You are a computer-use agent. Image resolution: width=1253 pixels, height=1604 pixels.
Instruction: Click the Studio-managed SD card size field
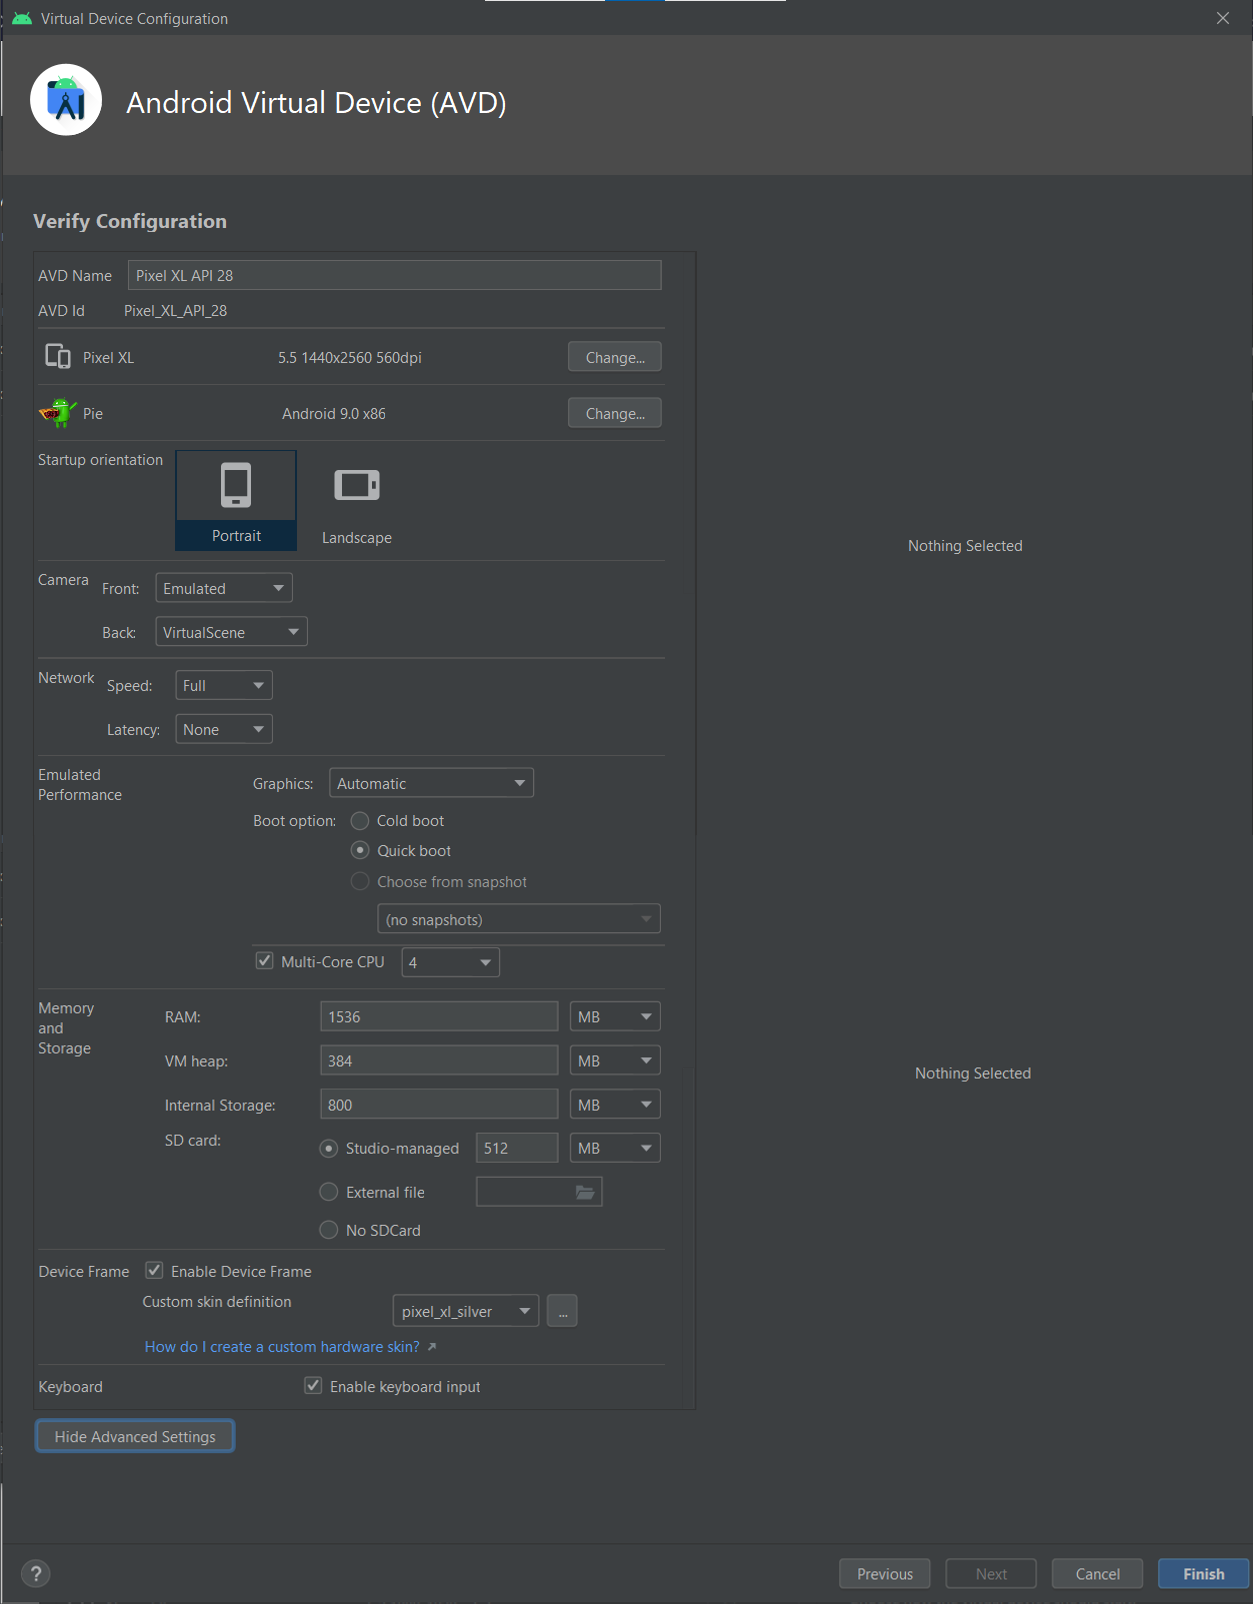coord(517,1148)
